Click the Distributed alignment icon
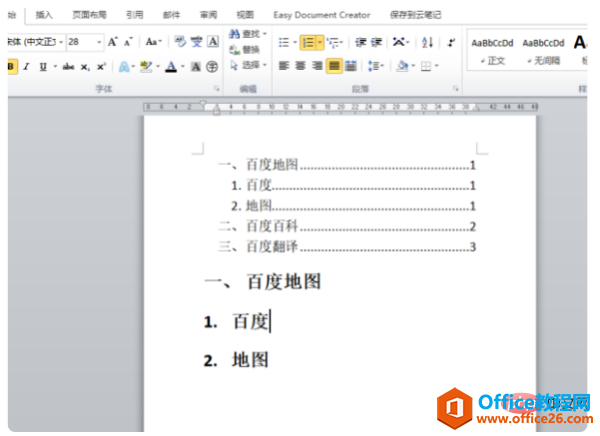 tap(351, 66)
